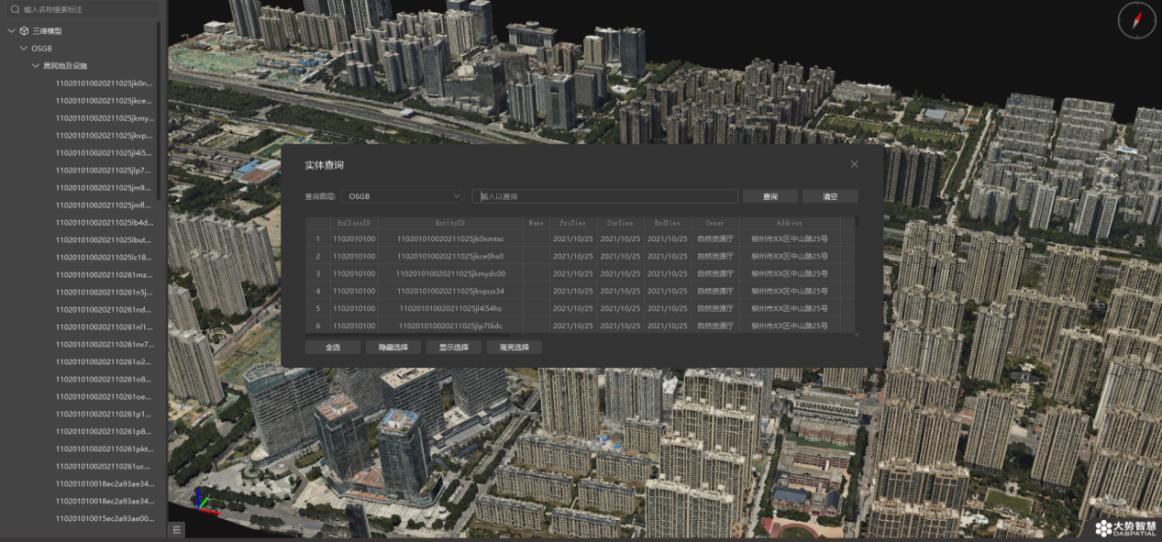The height and width of the screenshot is (542, 1162).
Task: Select tree item ending jk0n… in sidebar
Action: pyautogui.click(x=104, y=83)
